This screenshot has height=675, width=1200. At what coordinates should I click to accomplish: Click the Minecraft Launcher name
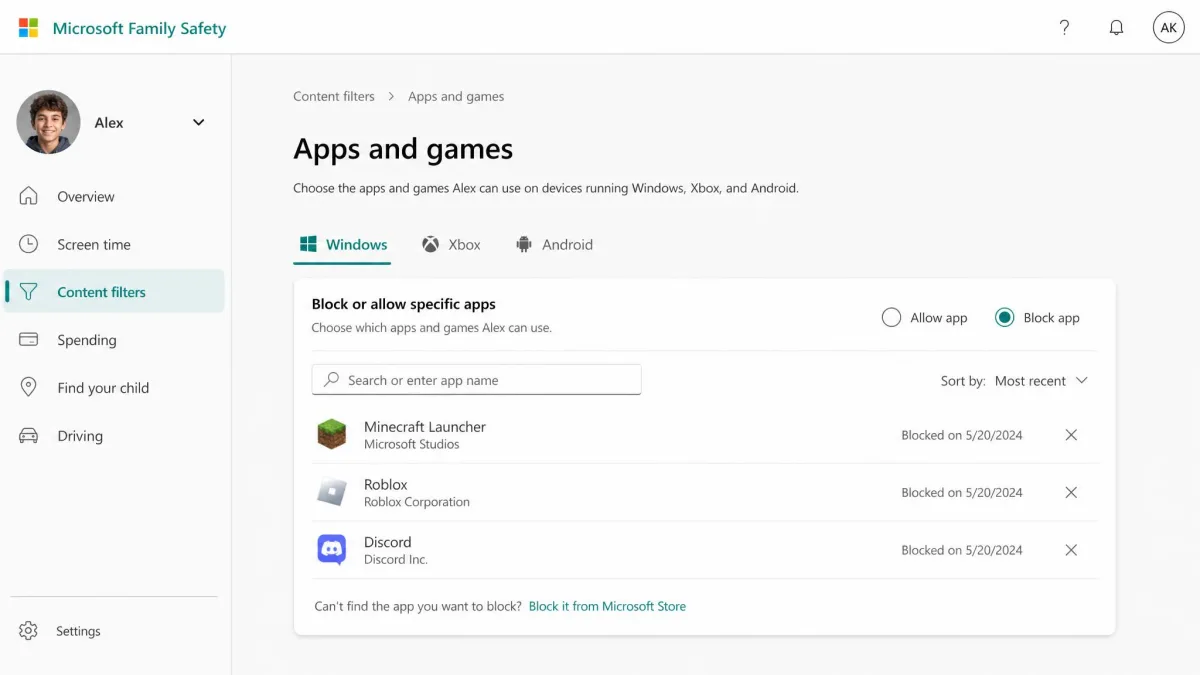click(425, 427)
